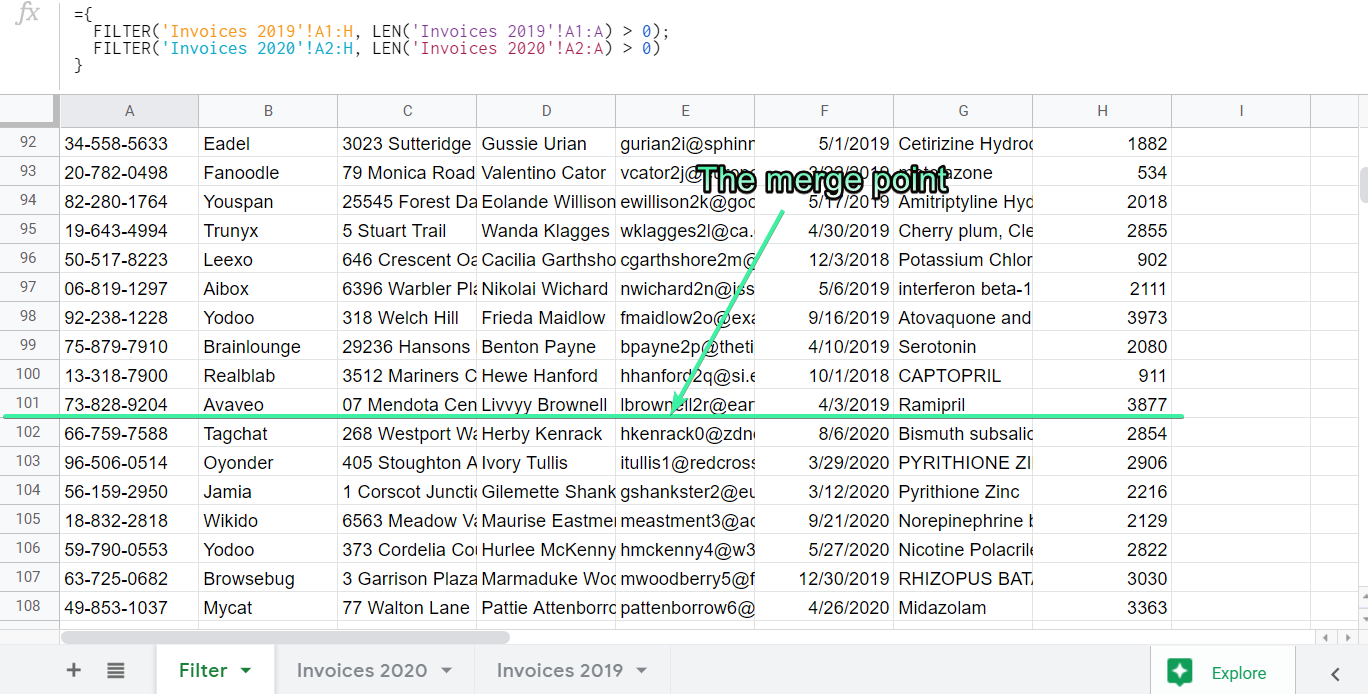Click the horizontal scroll left arrow
Image resolution: width=1368 pixels, height=694 pixels.
(x=1325, y=637)
